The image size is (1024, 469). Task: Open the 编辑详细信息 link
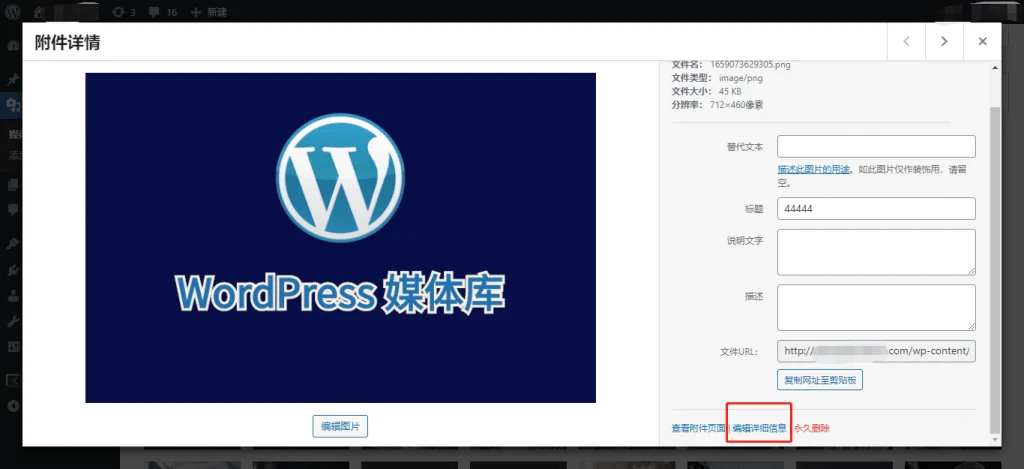(759, 429)
